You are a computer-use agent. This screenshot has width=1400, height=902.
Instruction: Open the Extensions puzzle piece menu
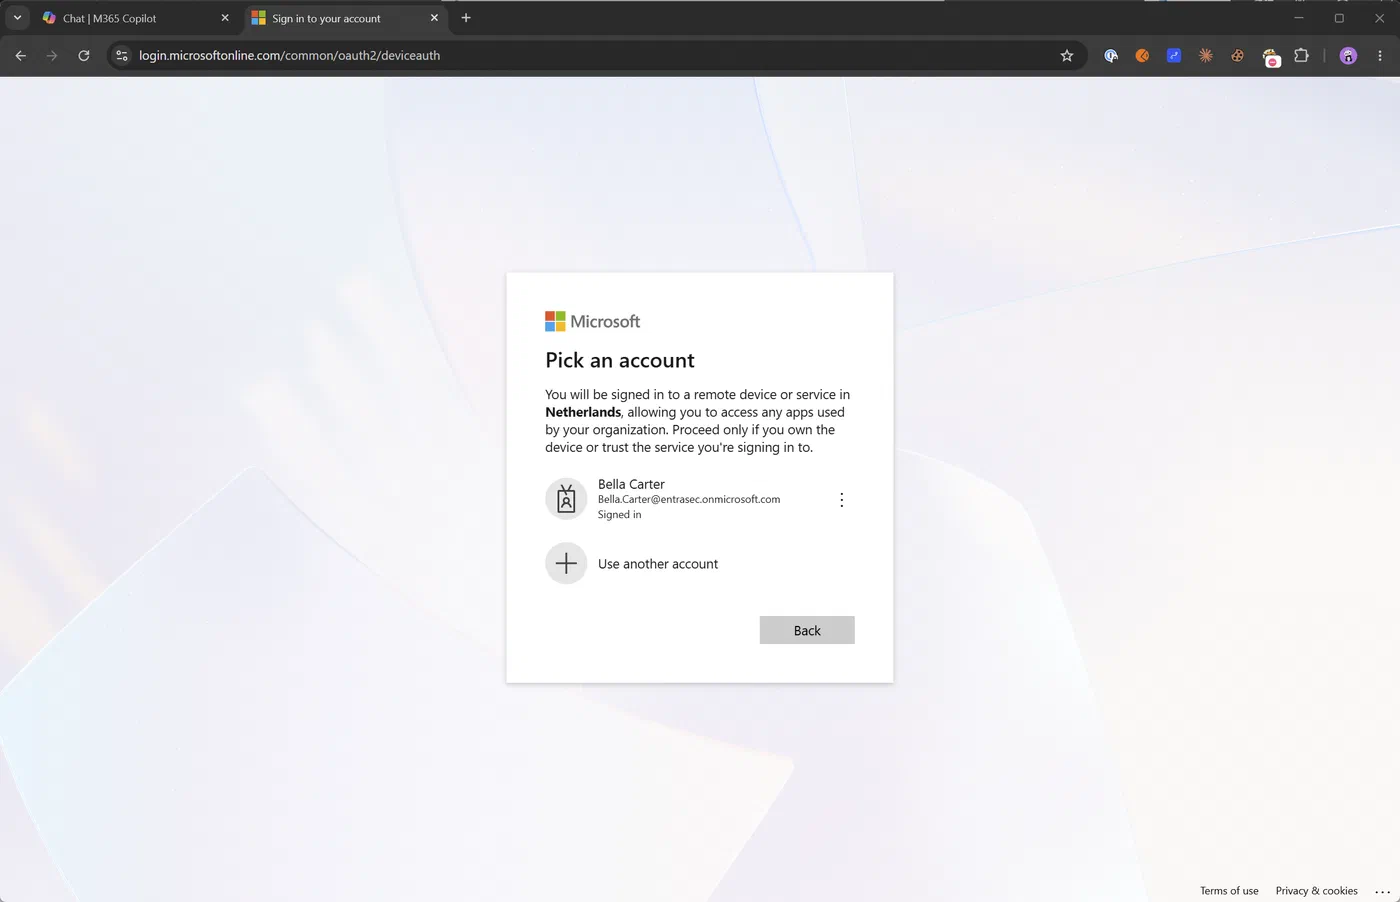1301,56
